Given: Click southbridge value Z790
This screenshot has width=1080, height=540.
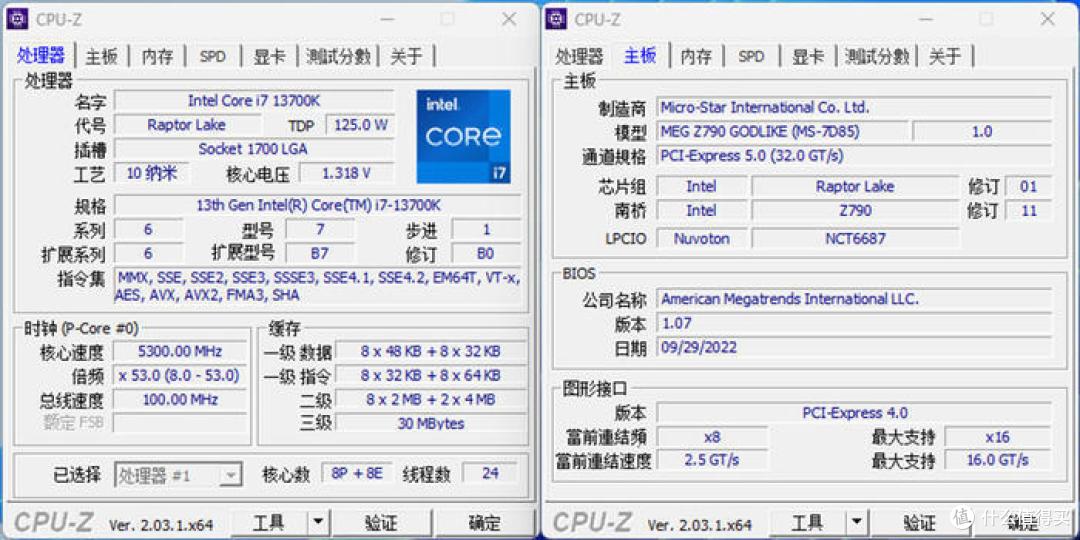Looking at the screenshot, I should point(855,211).
